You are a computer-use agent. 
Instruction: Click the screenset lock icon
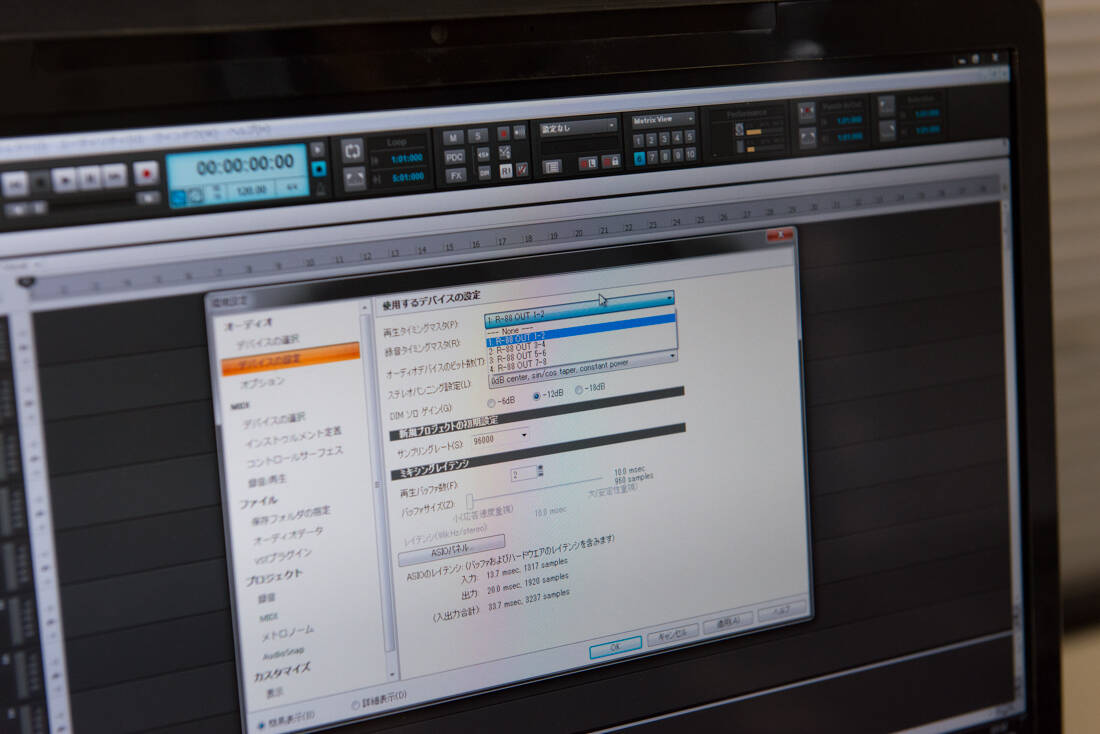pyautogui.click(x=610, y=161)
